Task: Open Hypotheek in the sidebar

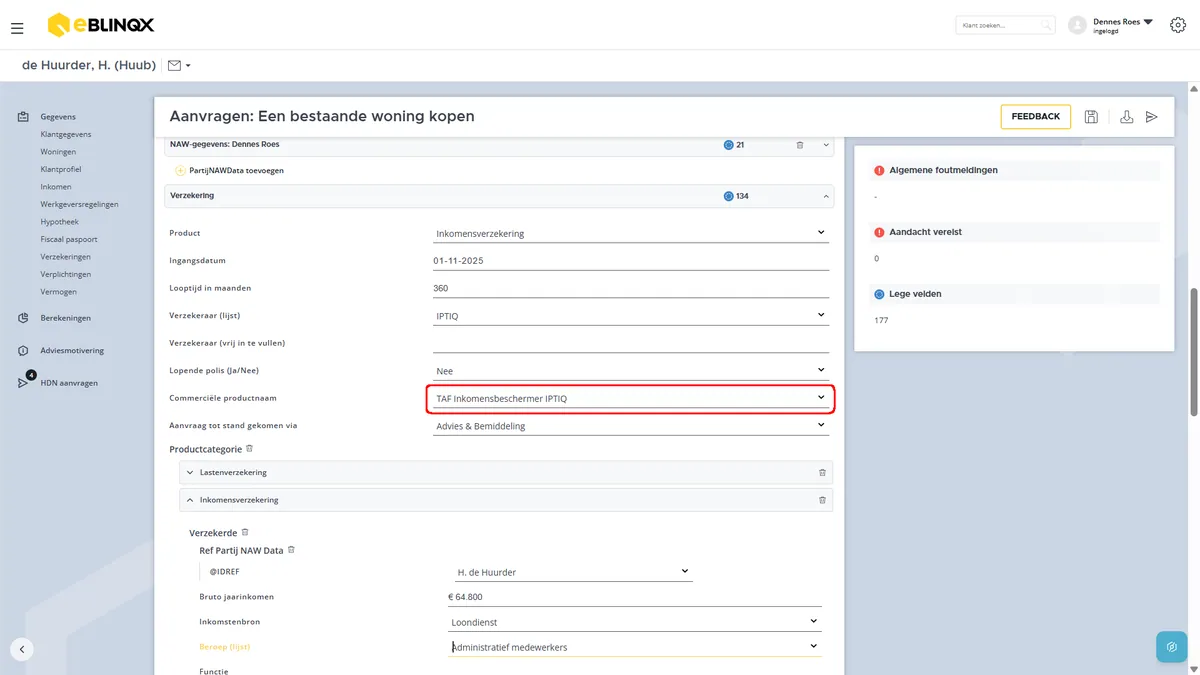Action: [59, 222]
